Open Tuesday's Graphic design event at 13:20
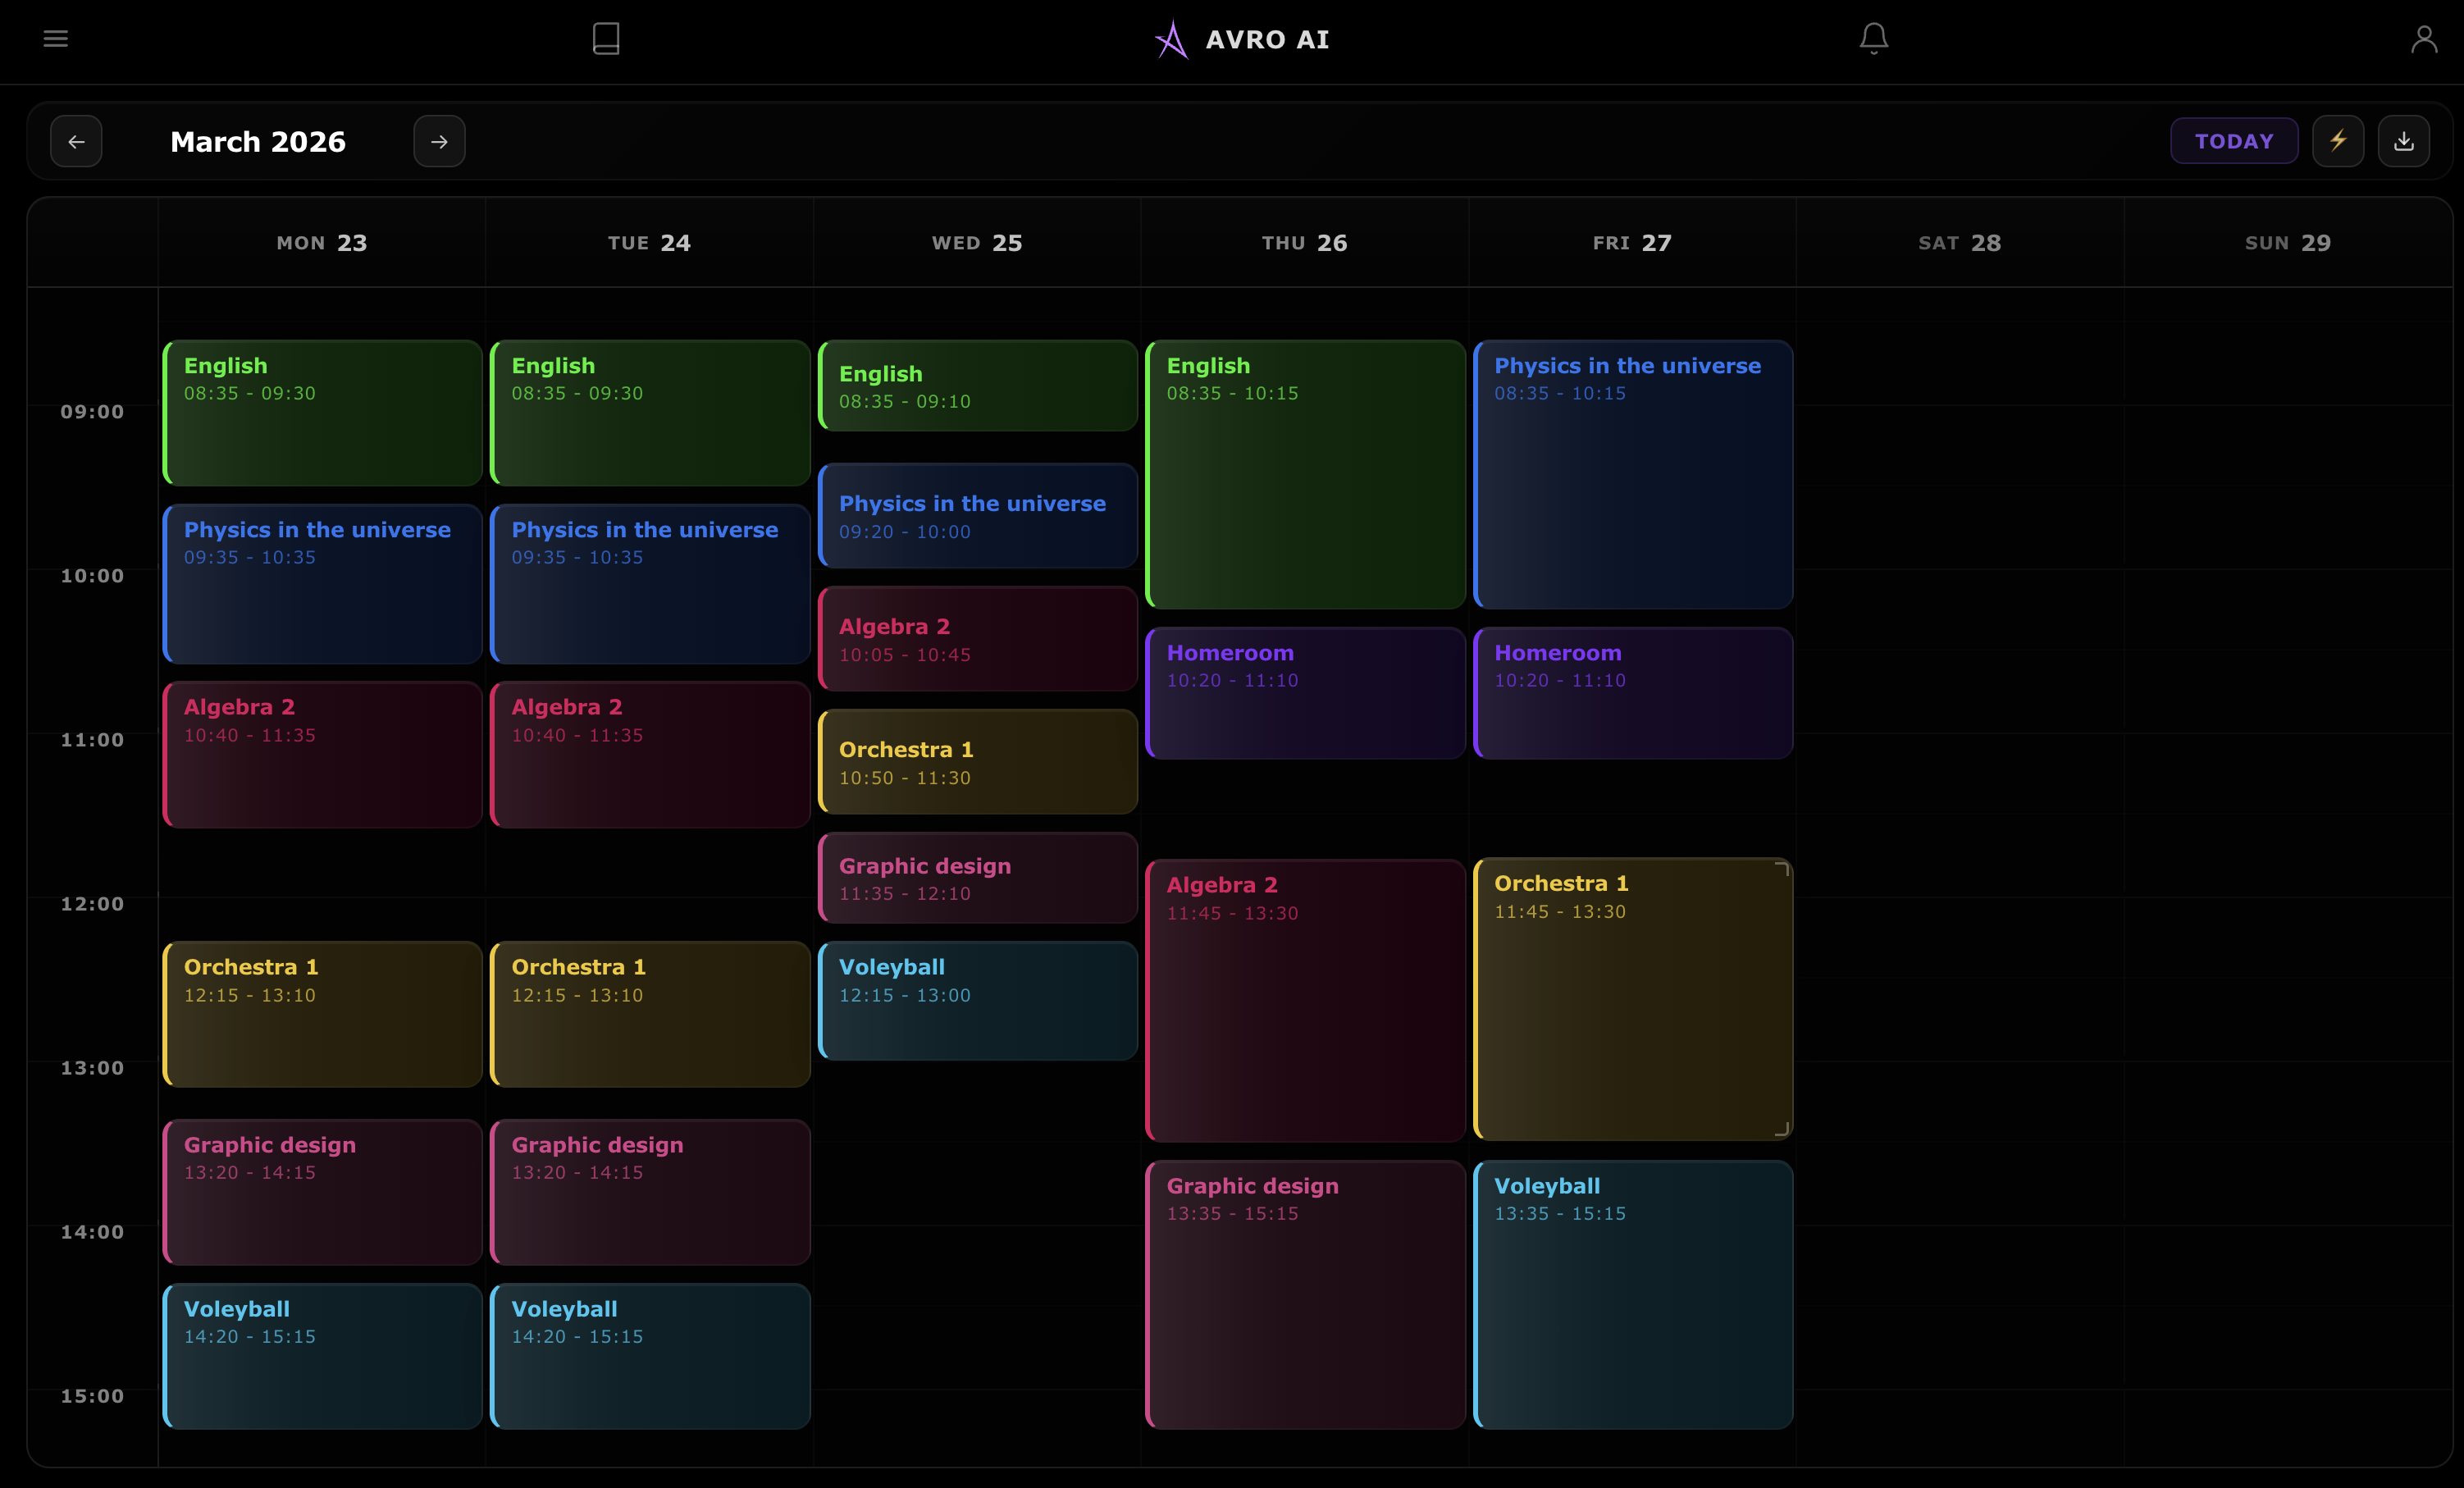Viewport: 2464px width, 1488px height. pyautogui.click(x=650, y=1191)
